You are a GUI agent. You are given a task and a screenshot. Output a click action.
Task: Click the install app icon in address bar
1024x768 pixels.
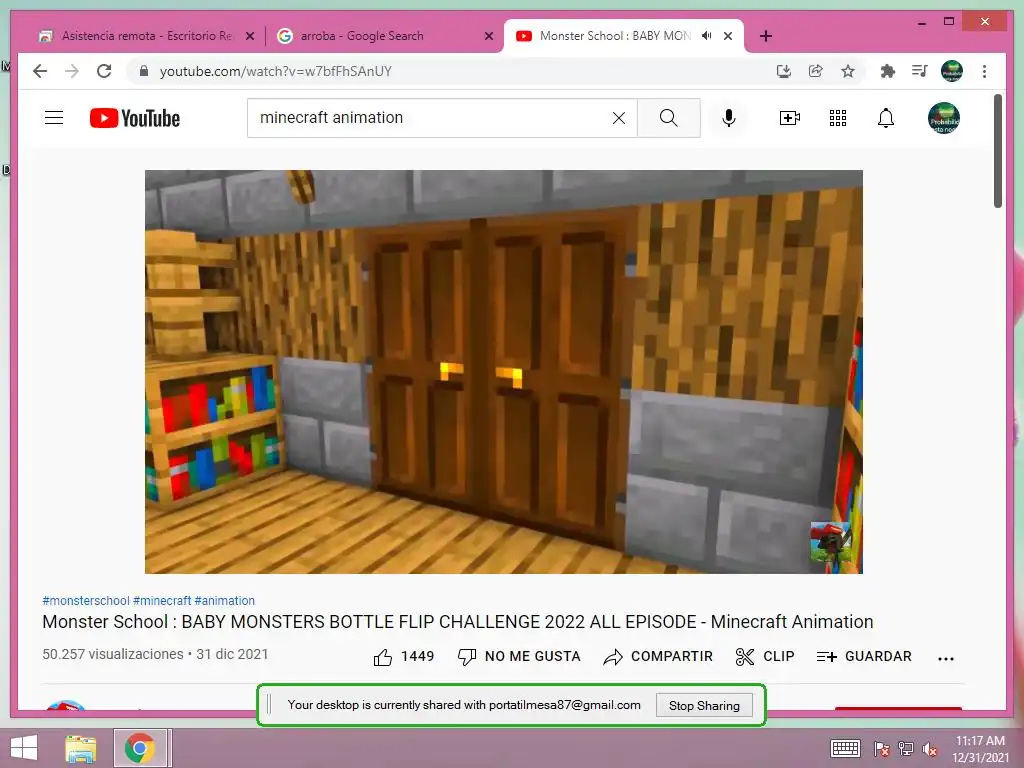(x=784, y=71)
